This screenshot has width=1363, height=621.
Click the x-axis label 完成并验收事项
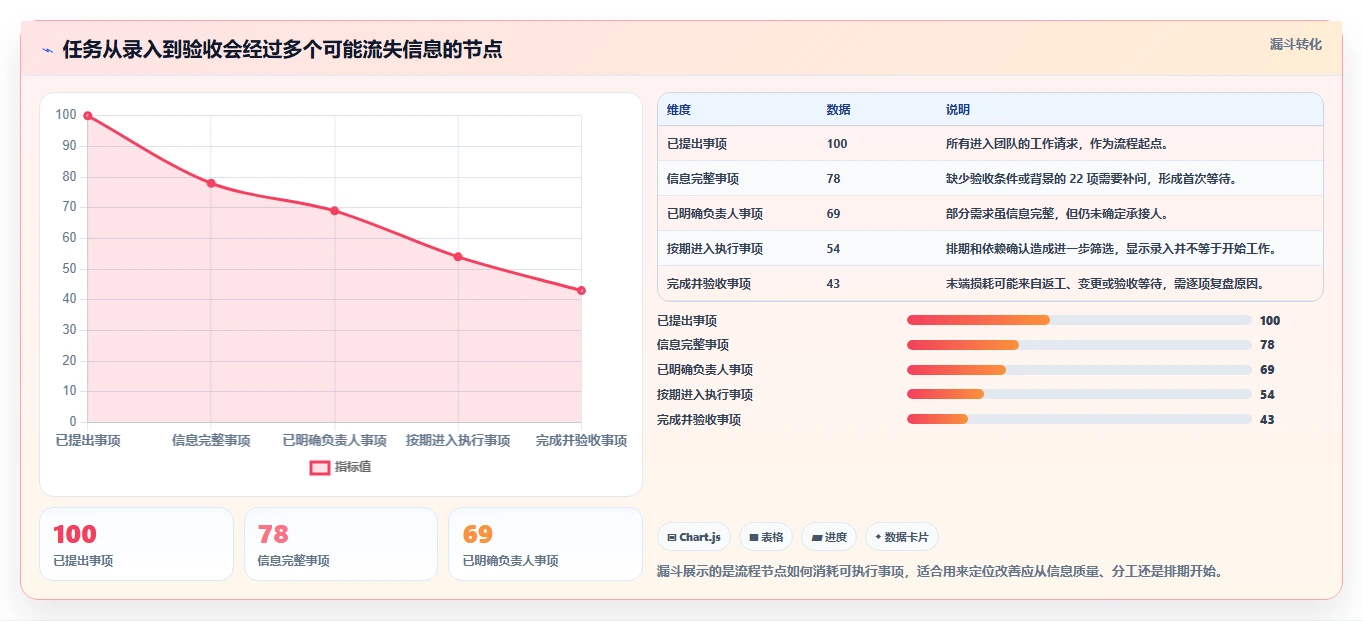(581, 441)
